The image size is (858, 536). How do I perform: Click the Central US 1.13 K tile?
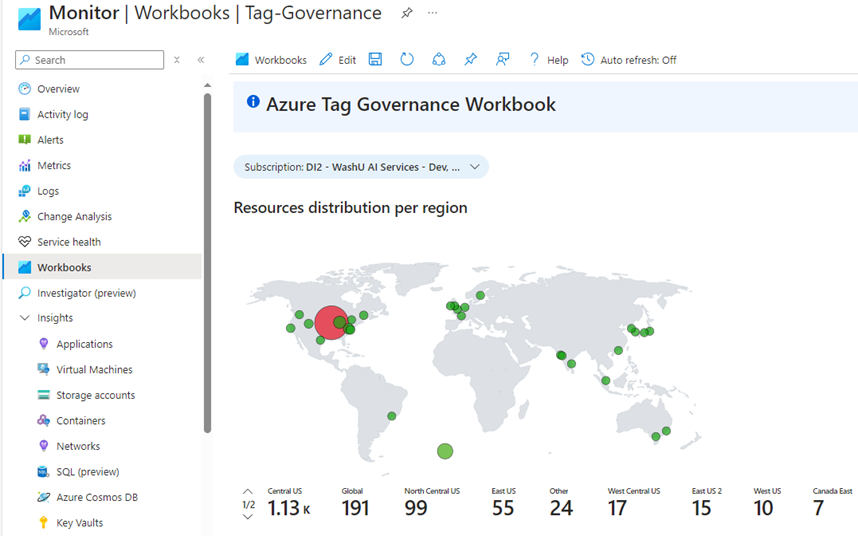[289, 502]
